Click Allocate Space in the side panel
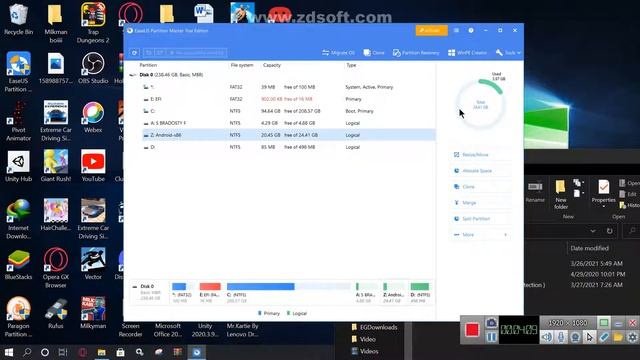The image size is (640, 360). point(480,171)
